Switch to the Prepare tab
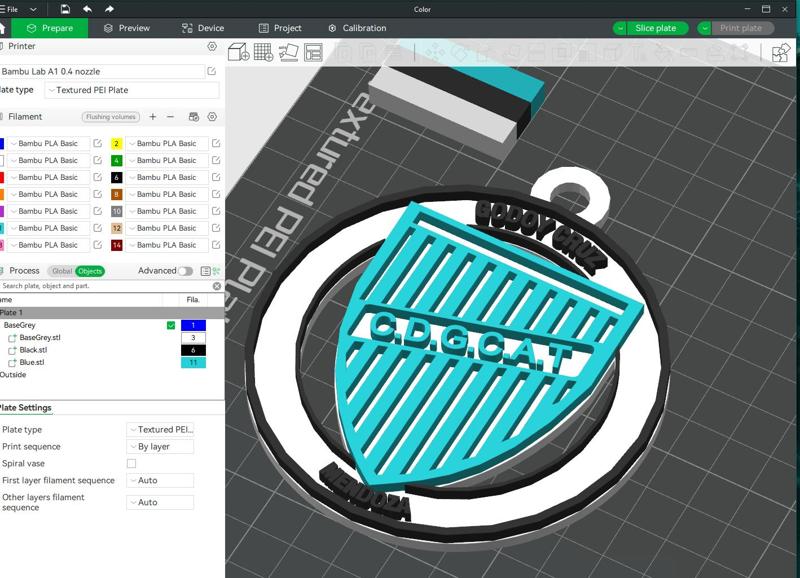This screenshot has width=800, height=578. pos(49,28)
